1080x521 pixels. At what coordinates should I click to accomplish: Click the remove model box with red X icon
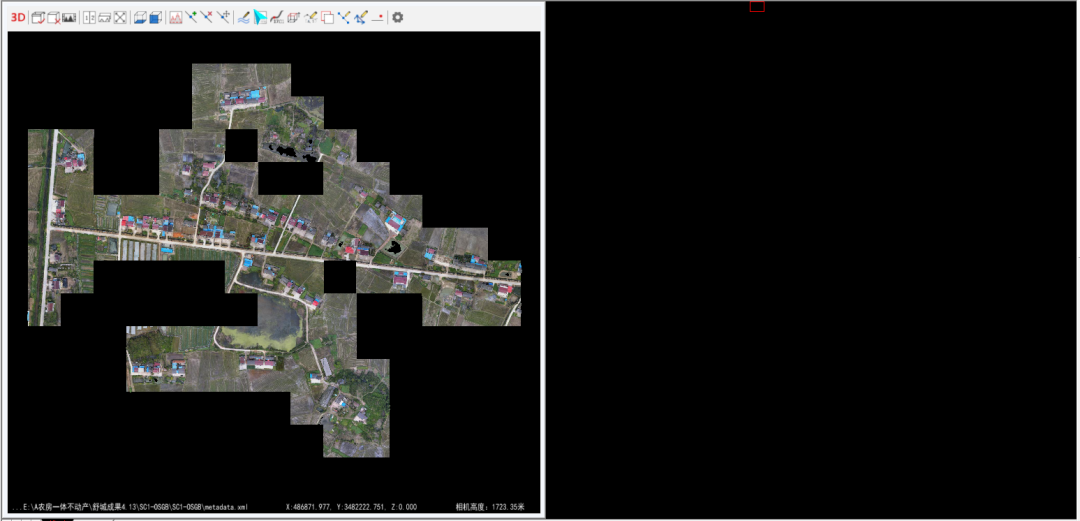pos(53,17)
